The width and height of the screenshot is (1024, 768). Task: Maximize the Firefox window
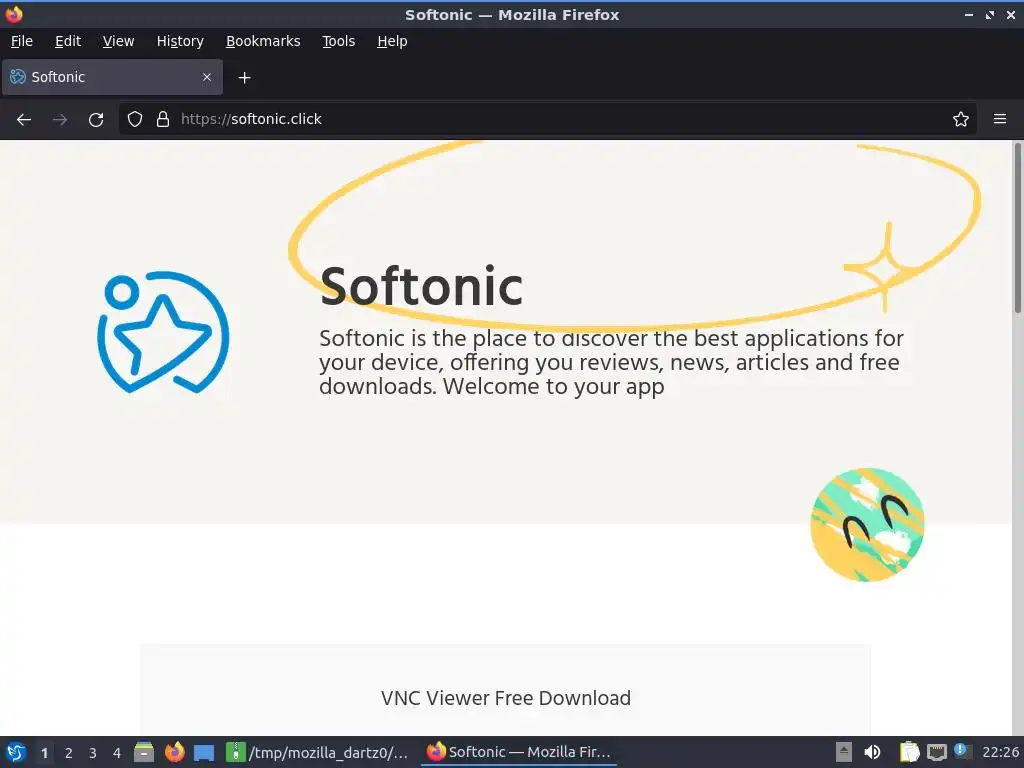click(x=990, y=14)
